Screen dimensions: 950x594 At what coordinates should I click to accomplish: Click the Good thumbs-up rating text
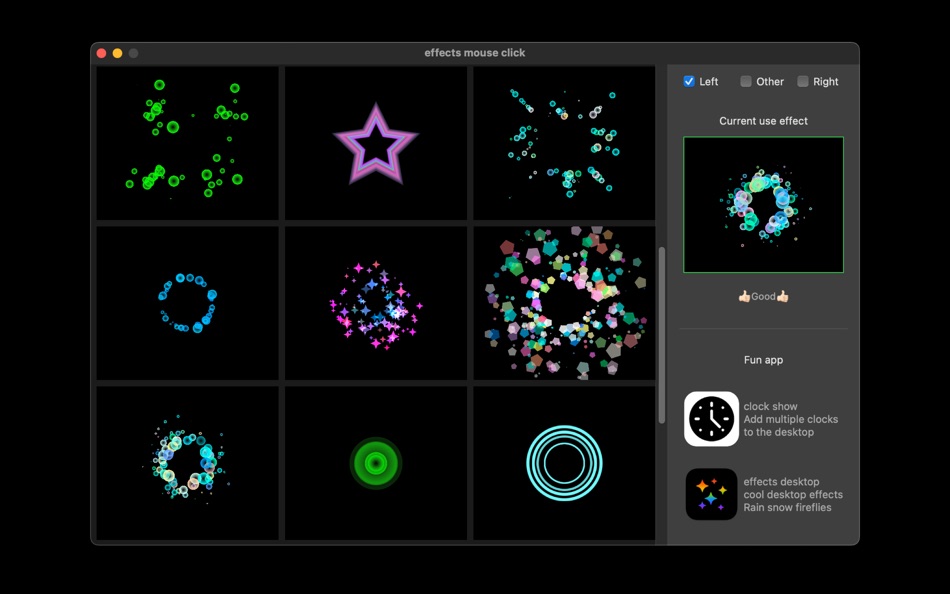(x=763, y=296)
